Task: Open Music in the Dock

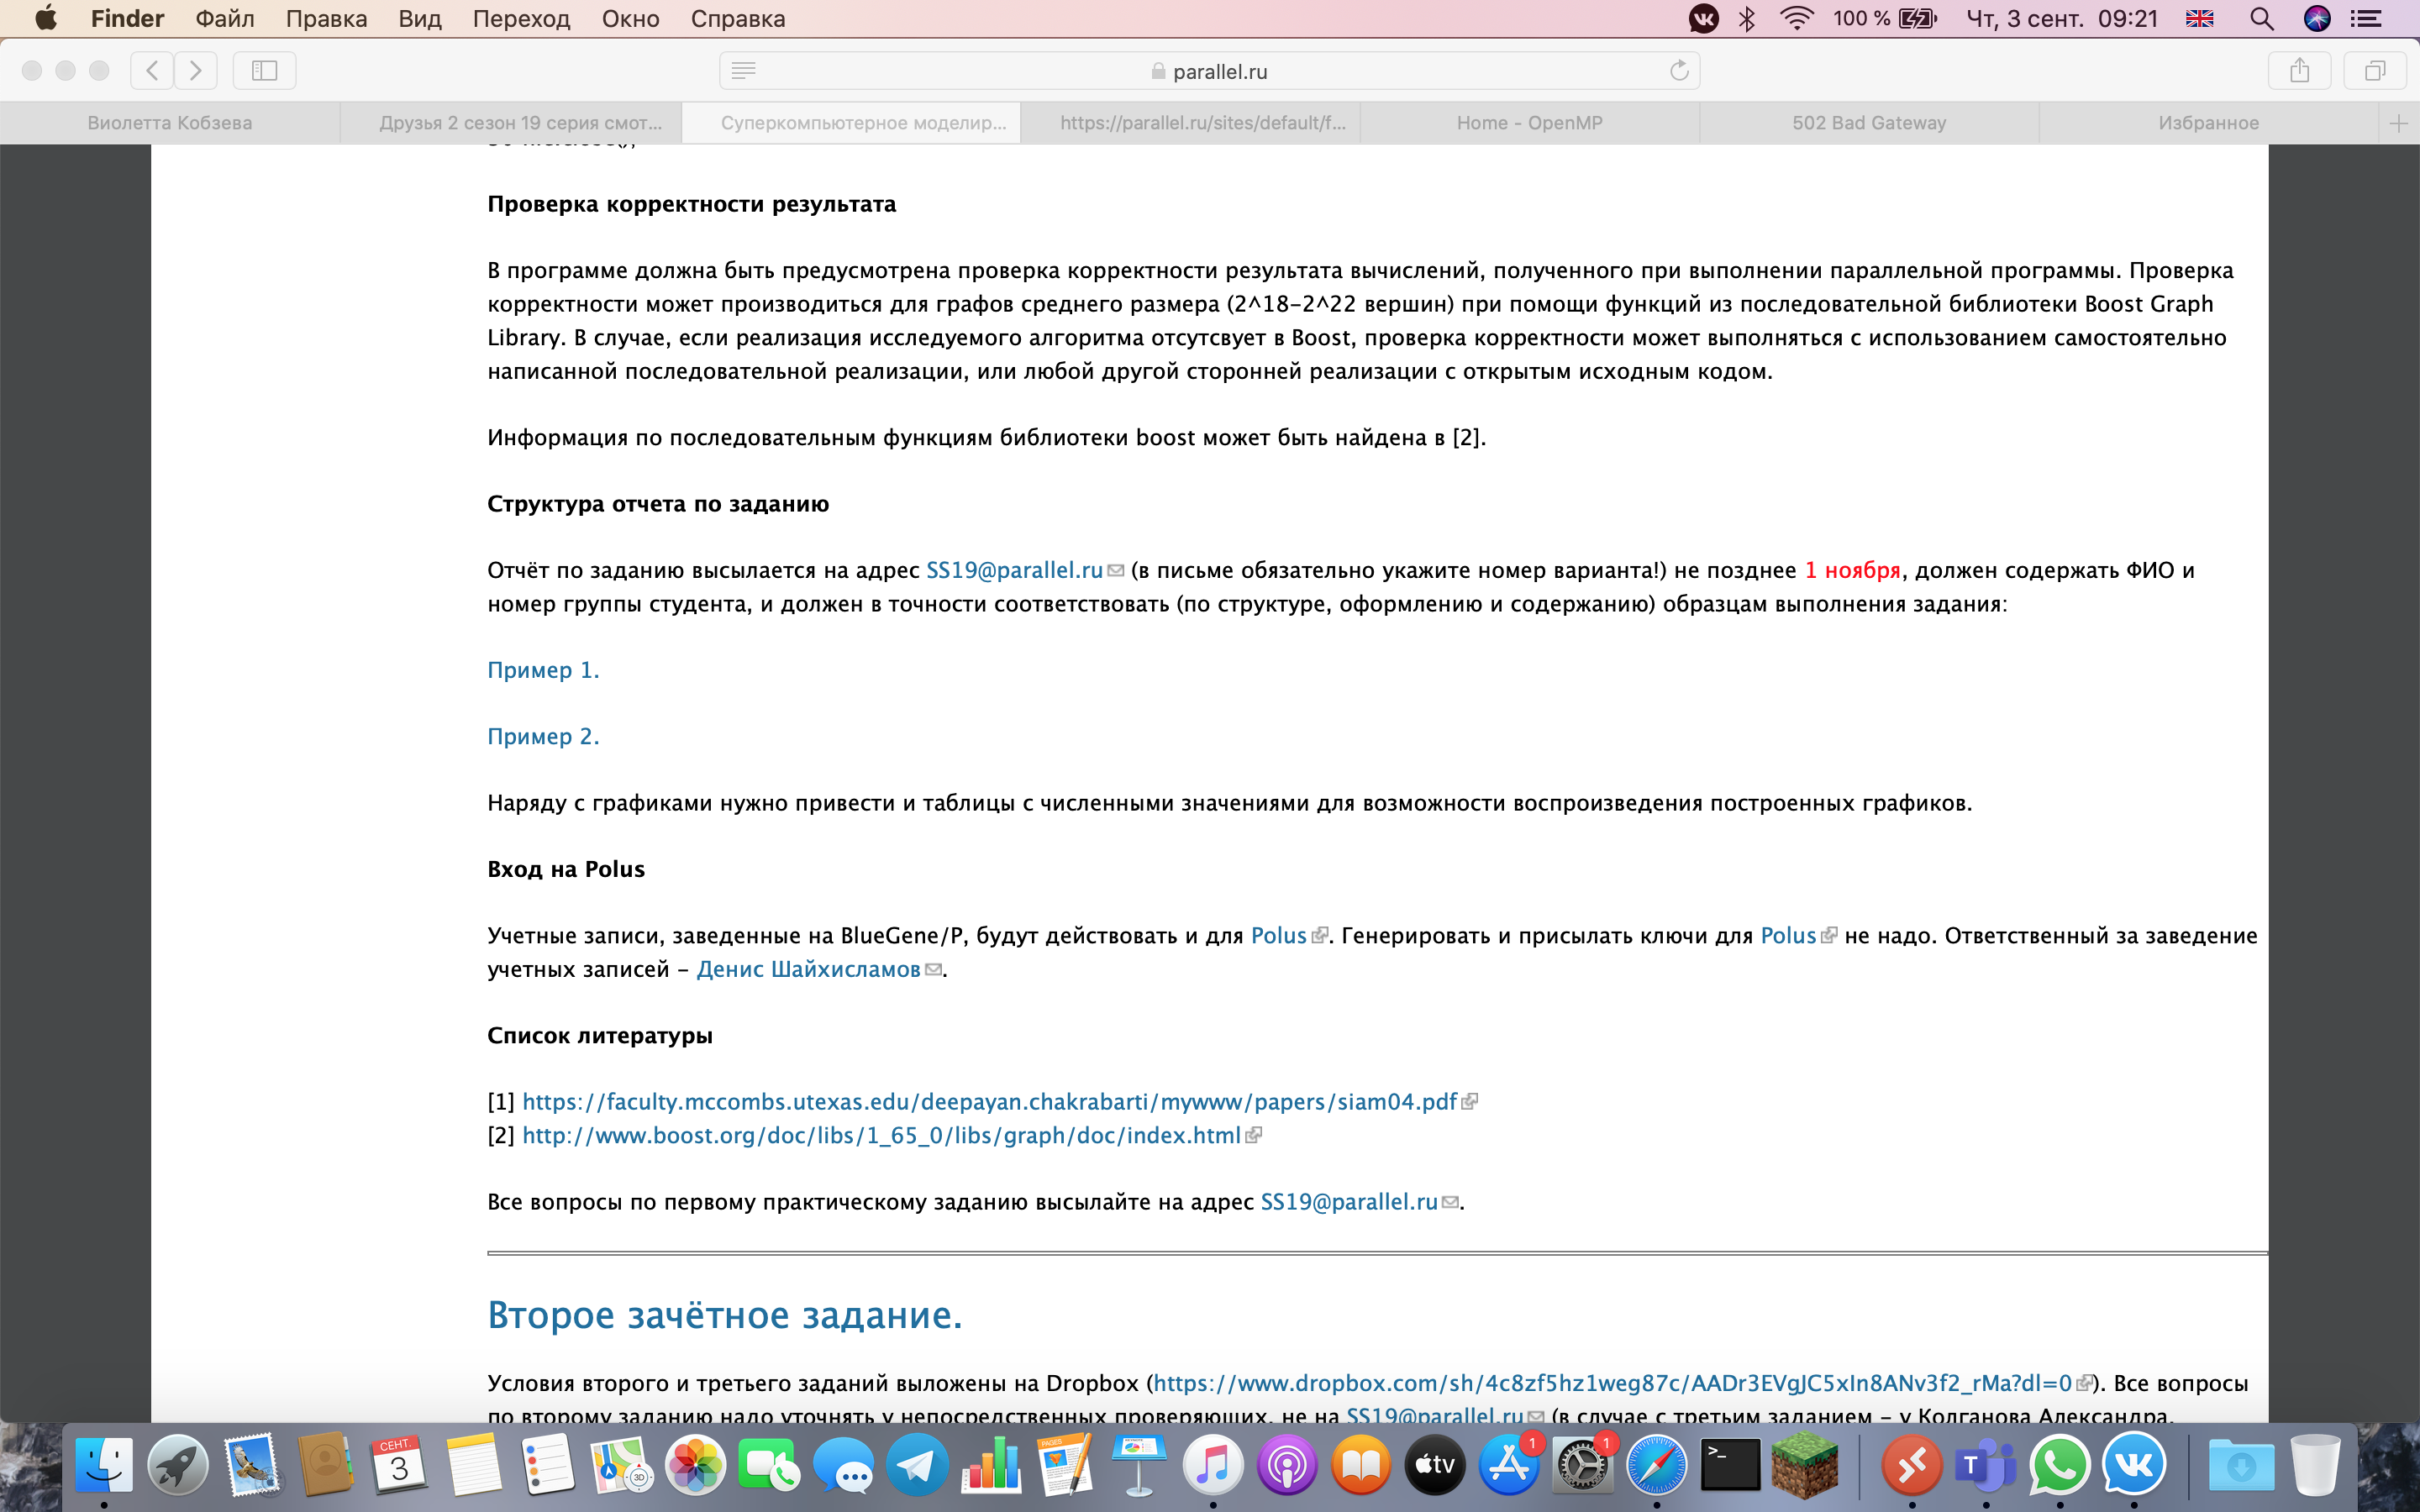Action: click(x=1213, y=1465)
